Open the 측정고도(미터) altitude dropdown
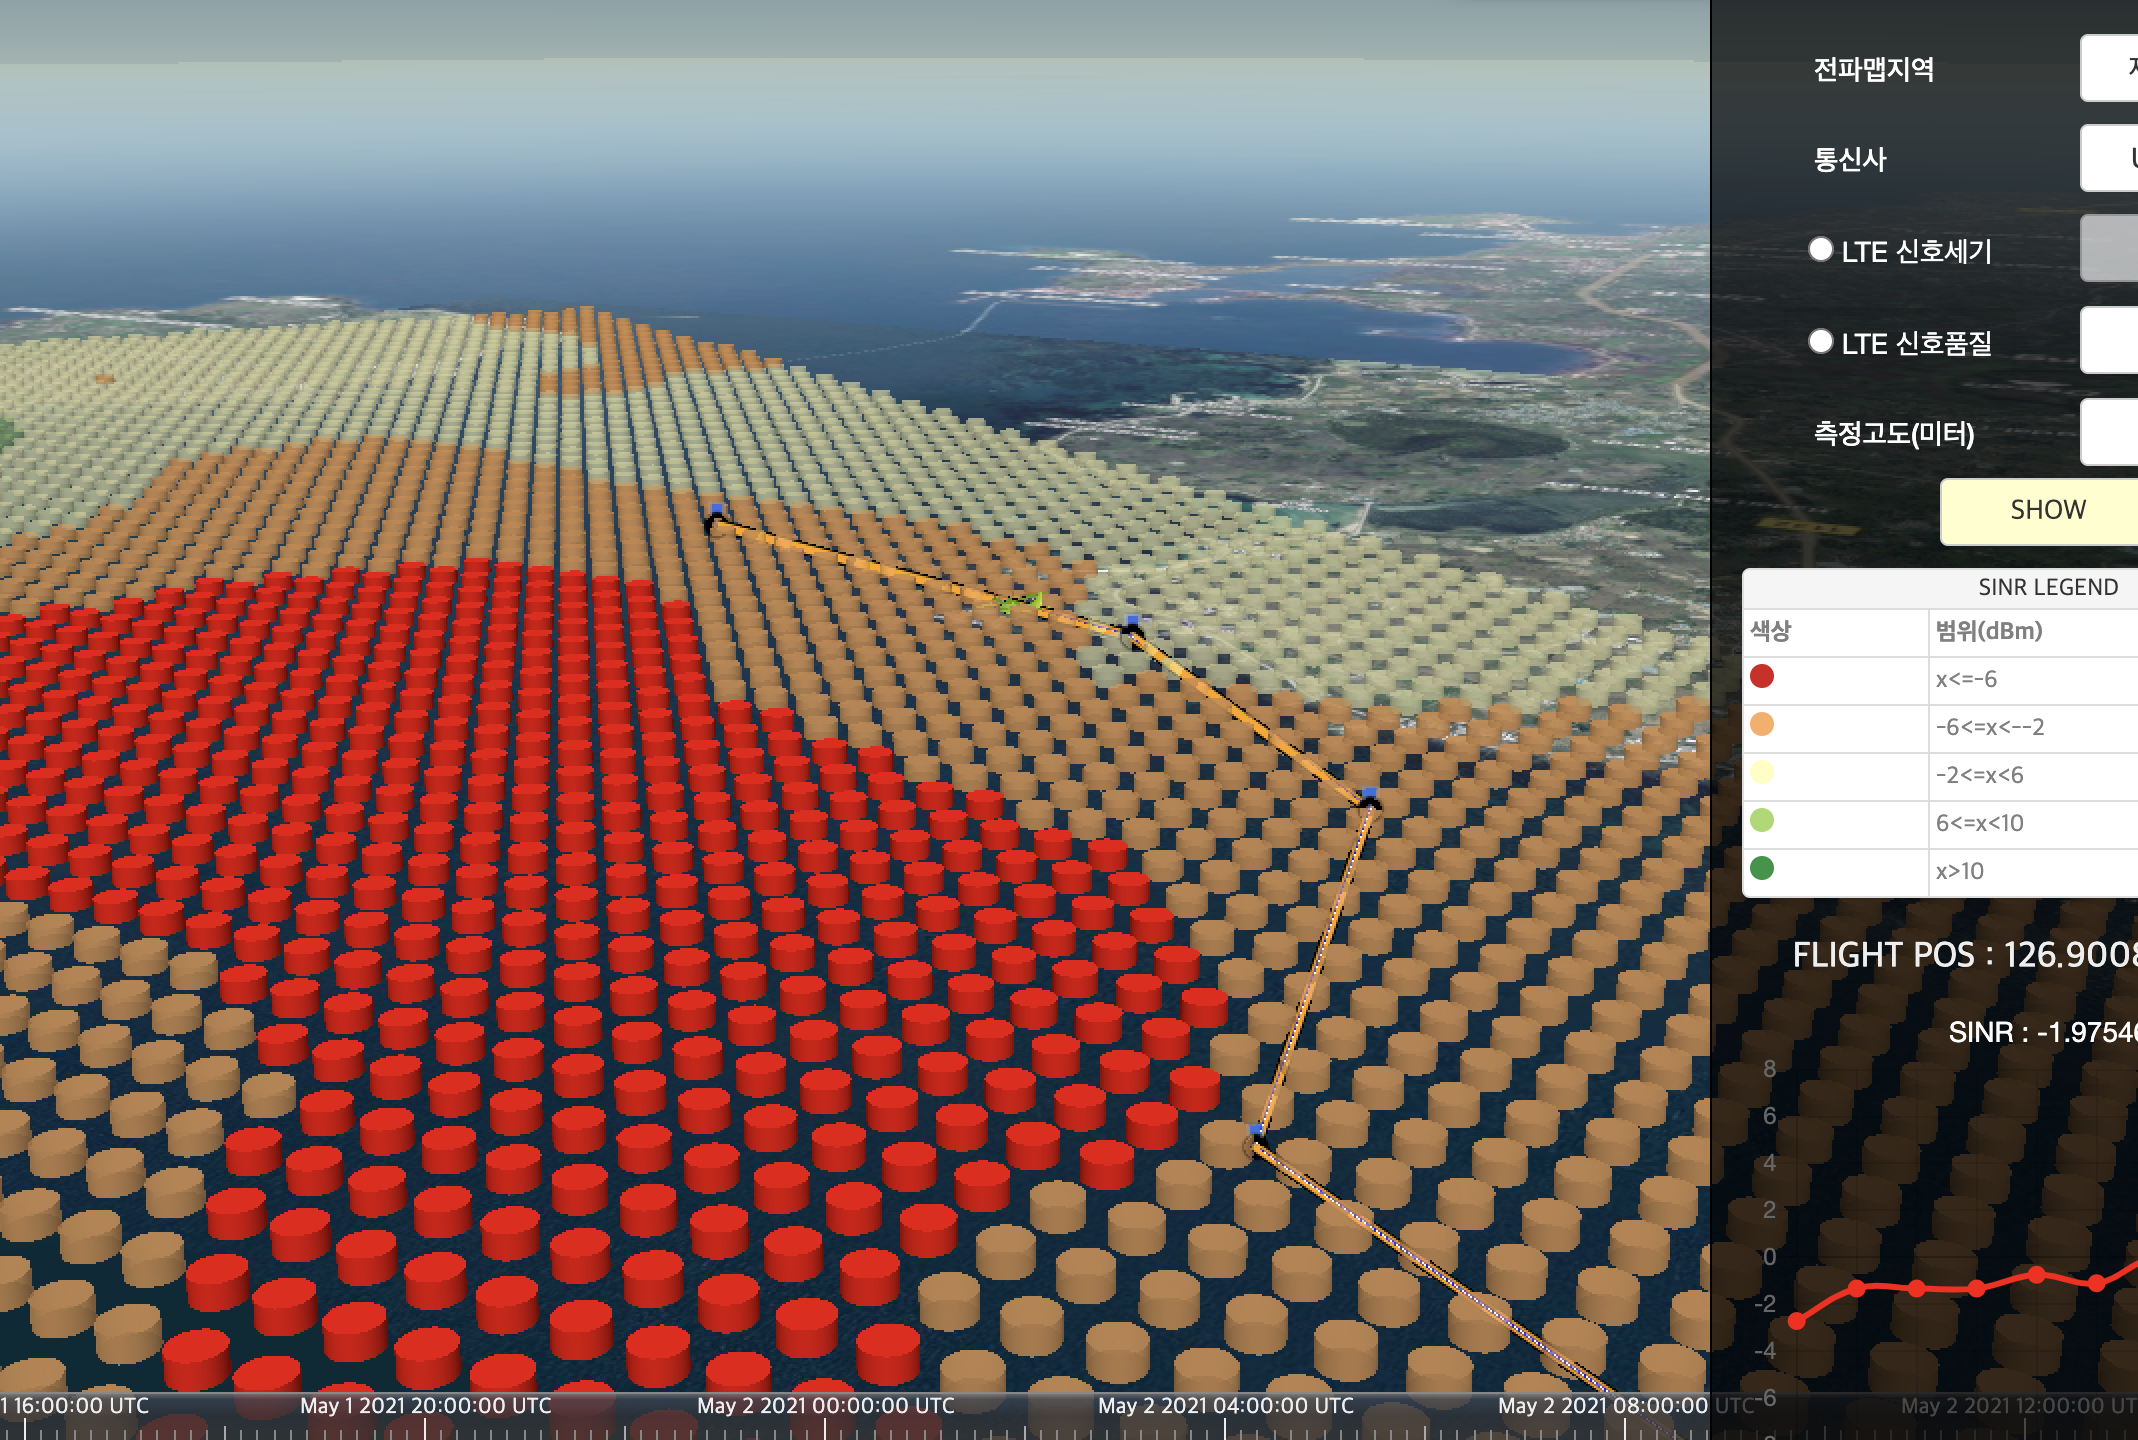The height and width of the screenshot is (1440, 2138). (x=2110, y=432)
